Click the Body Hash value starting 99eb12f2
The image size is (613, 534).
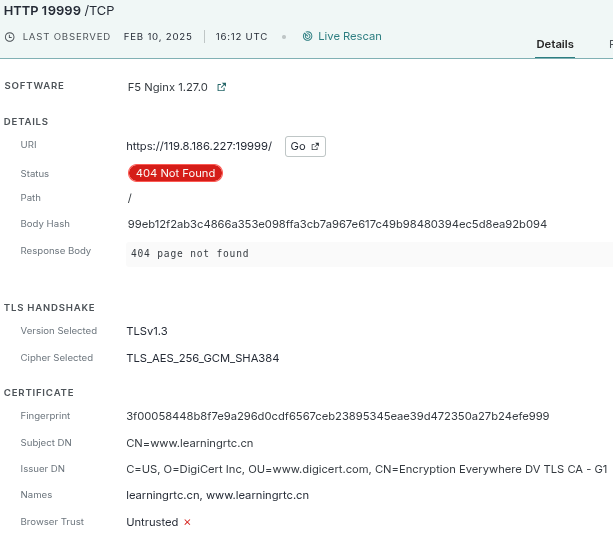(337, 224)
